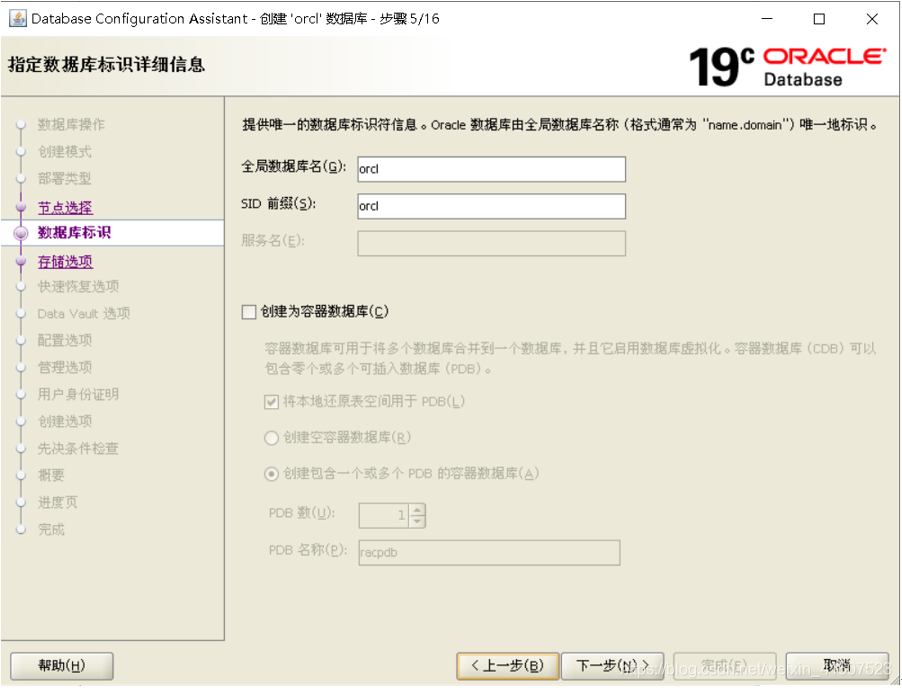
Task: Close the Database Configuration Assistant window
Action: [872, 18]
